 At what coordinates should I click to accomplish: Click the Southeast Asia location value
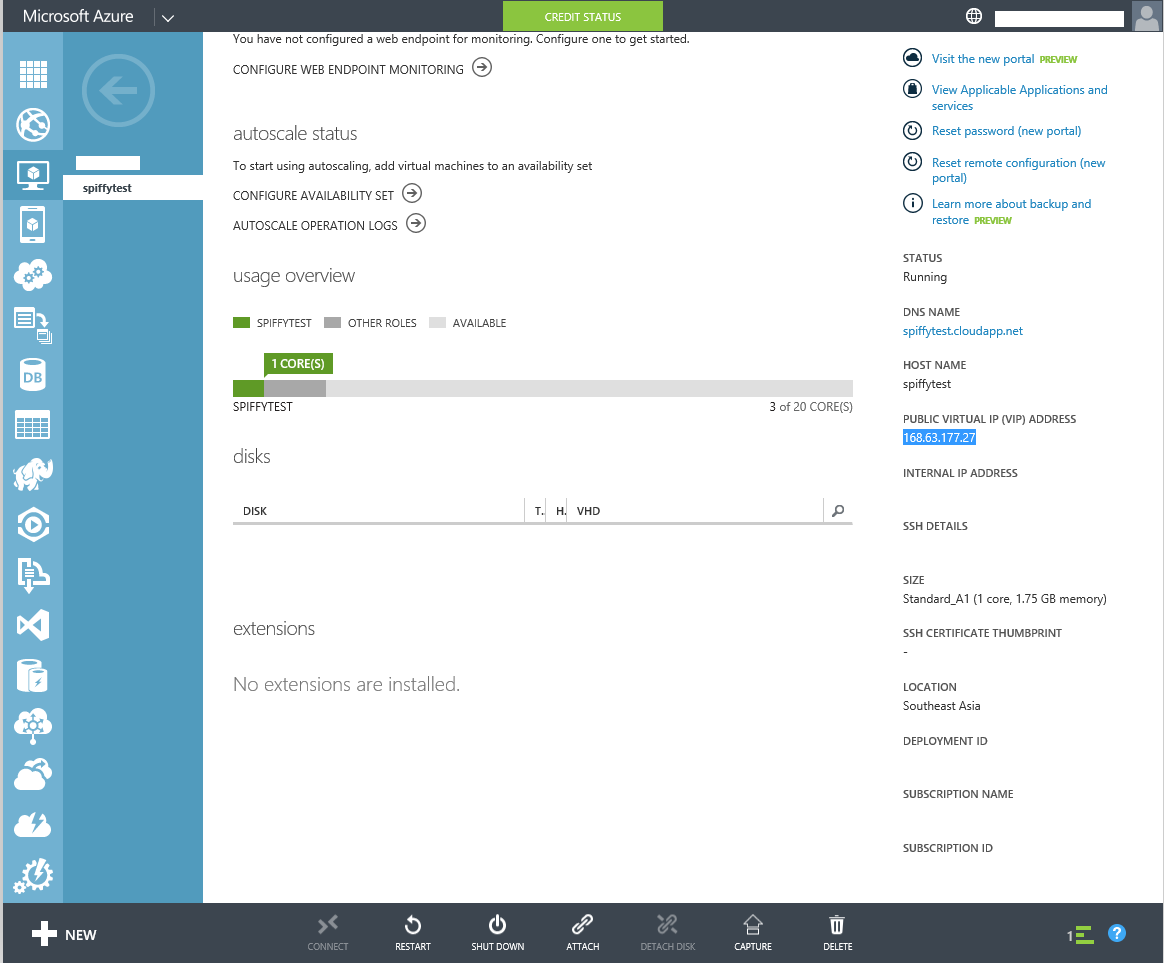(941, 706)
